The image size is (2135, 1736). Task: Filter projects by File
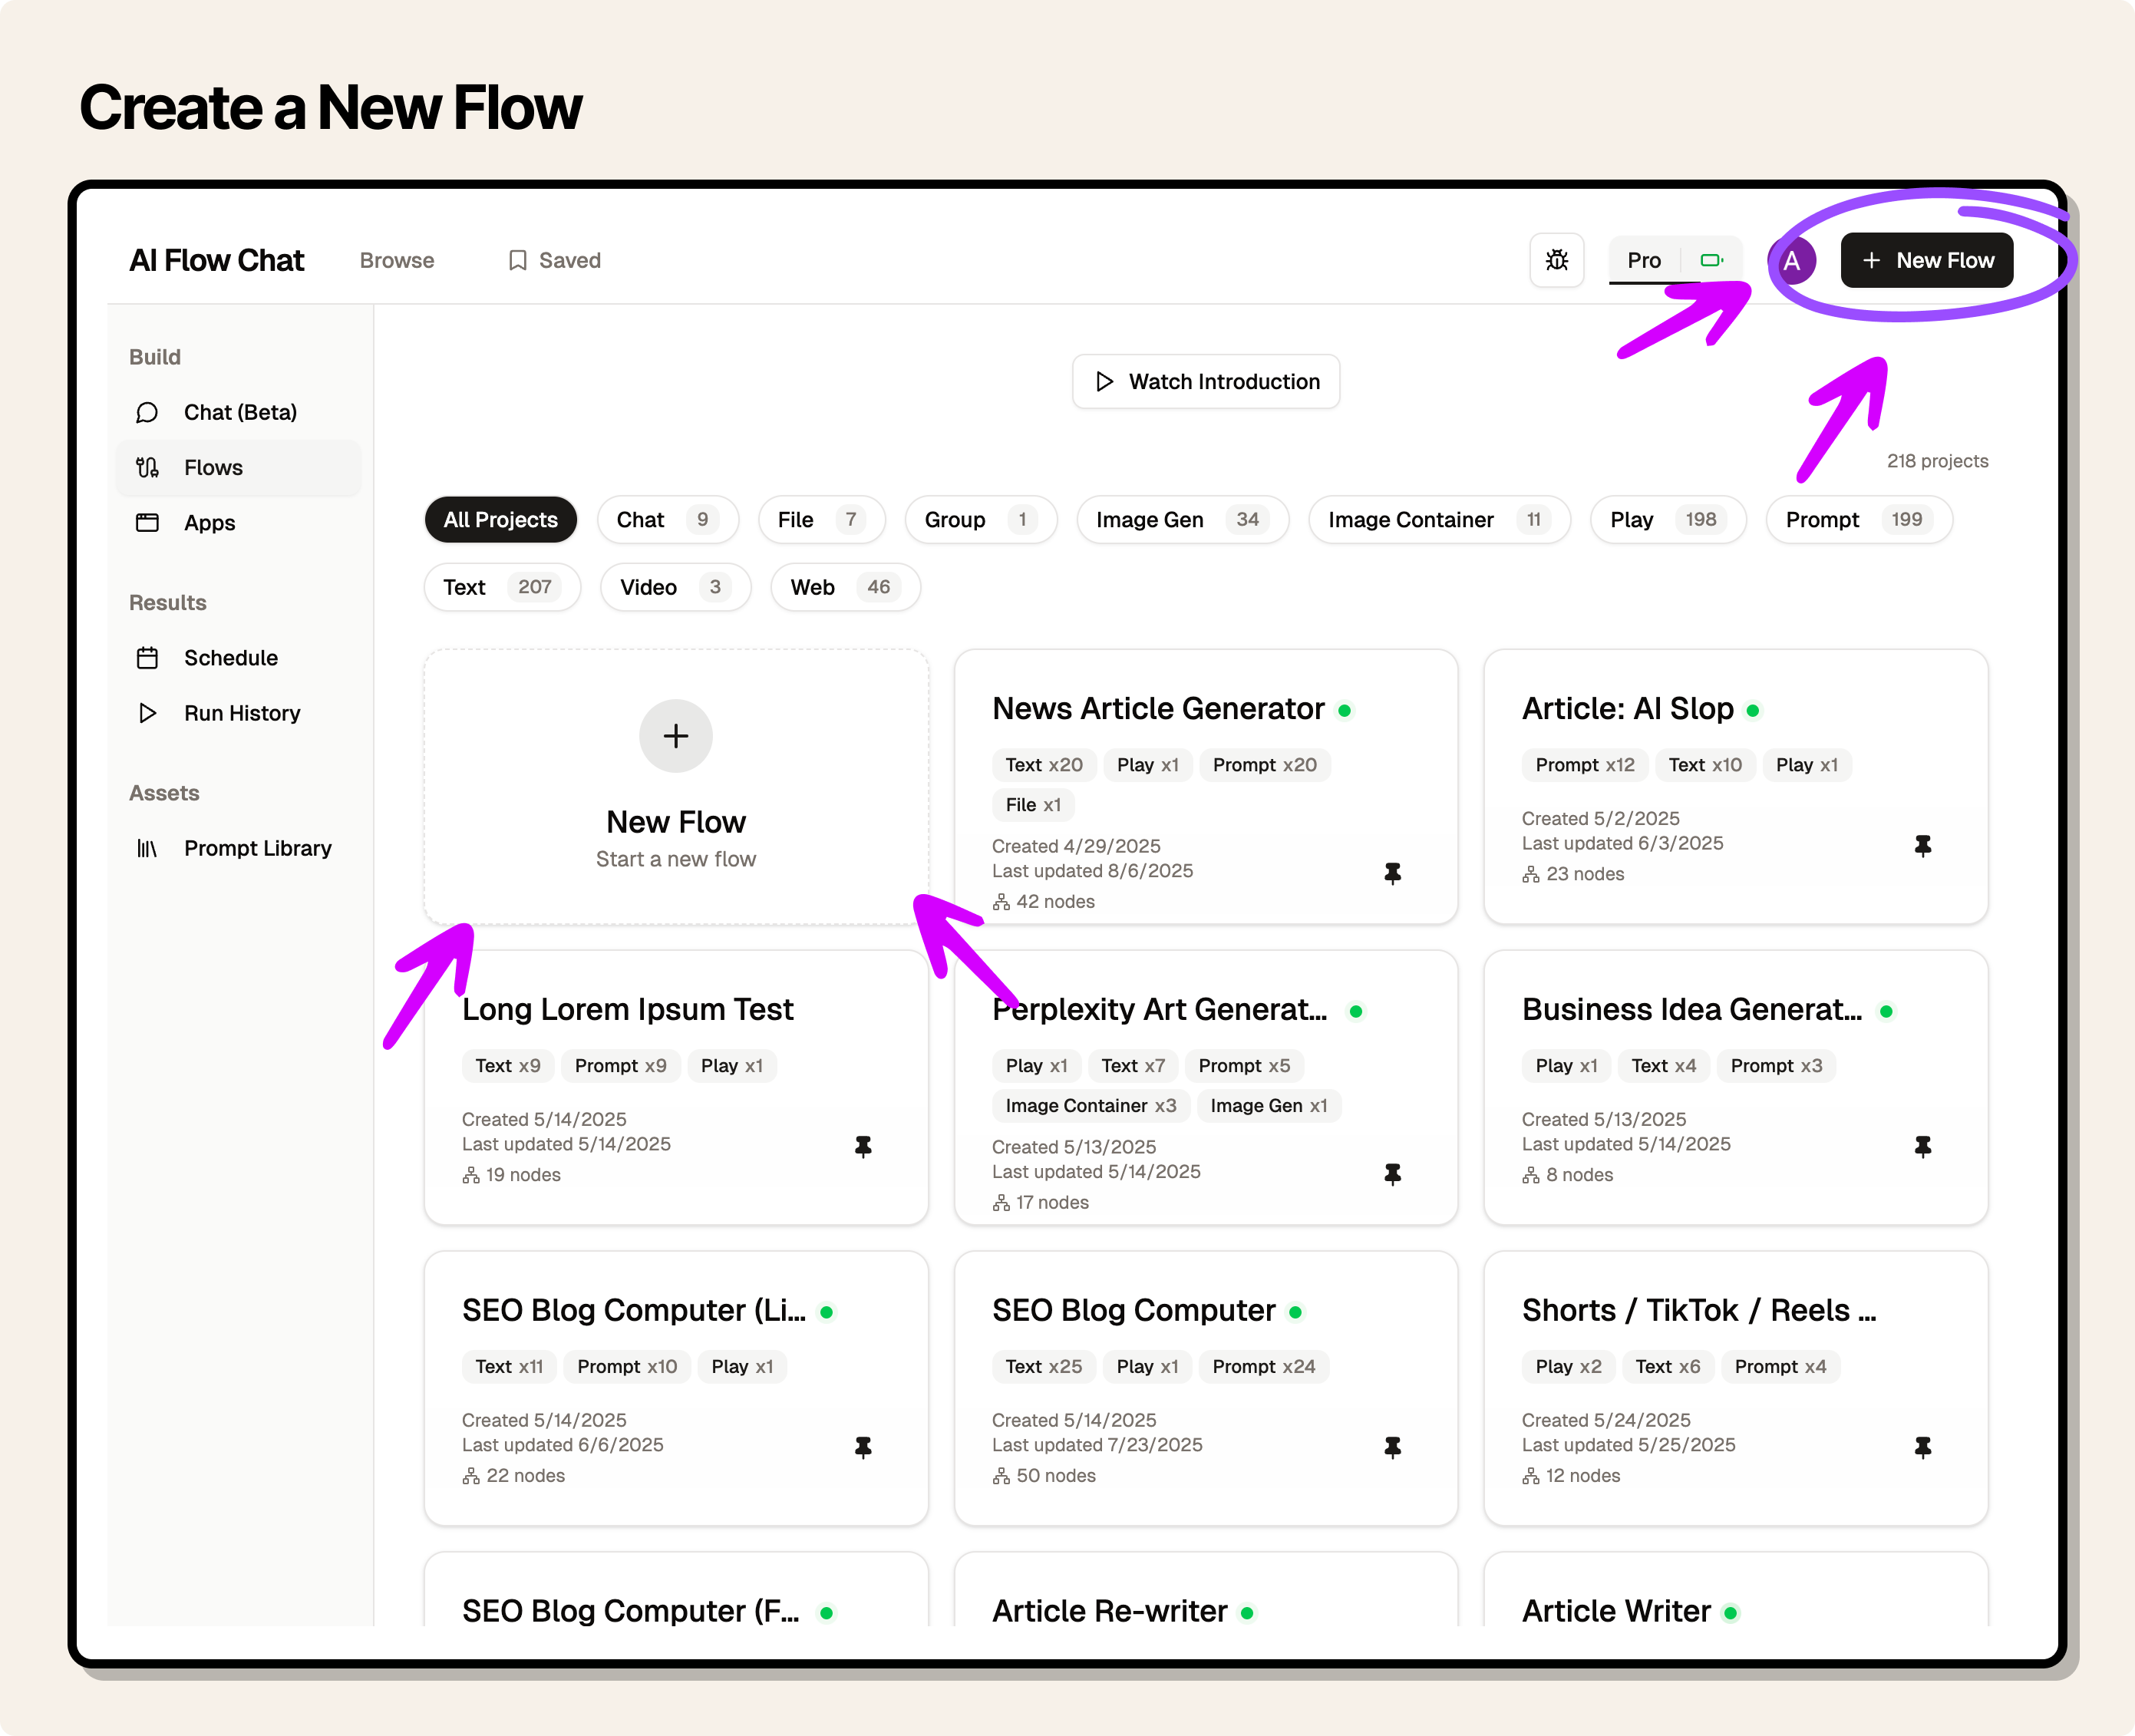tap(821, 519)
